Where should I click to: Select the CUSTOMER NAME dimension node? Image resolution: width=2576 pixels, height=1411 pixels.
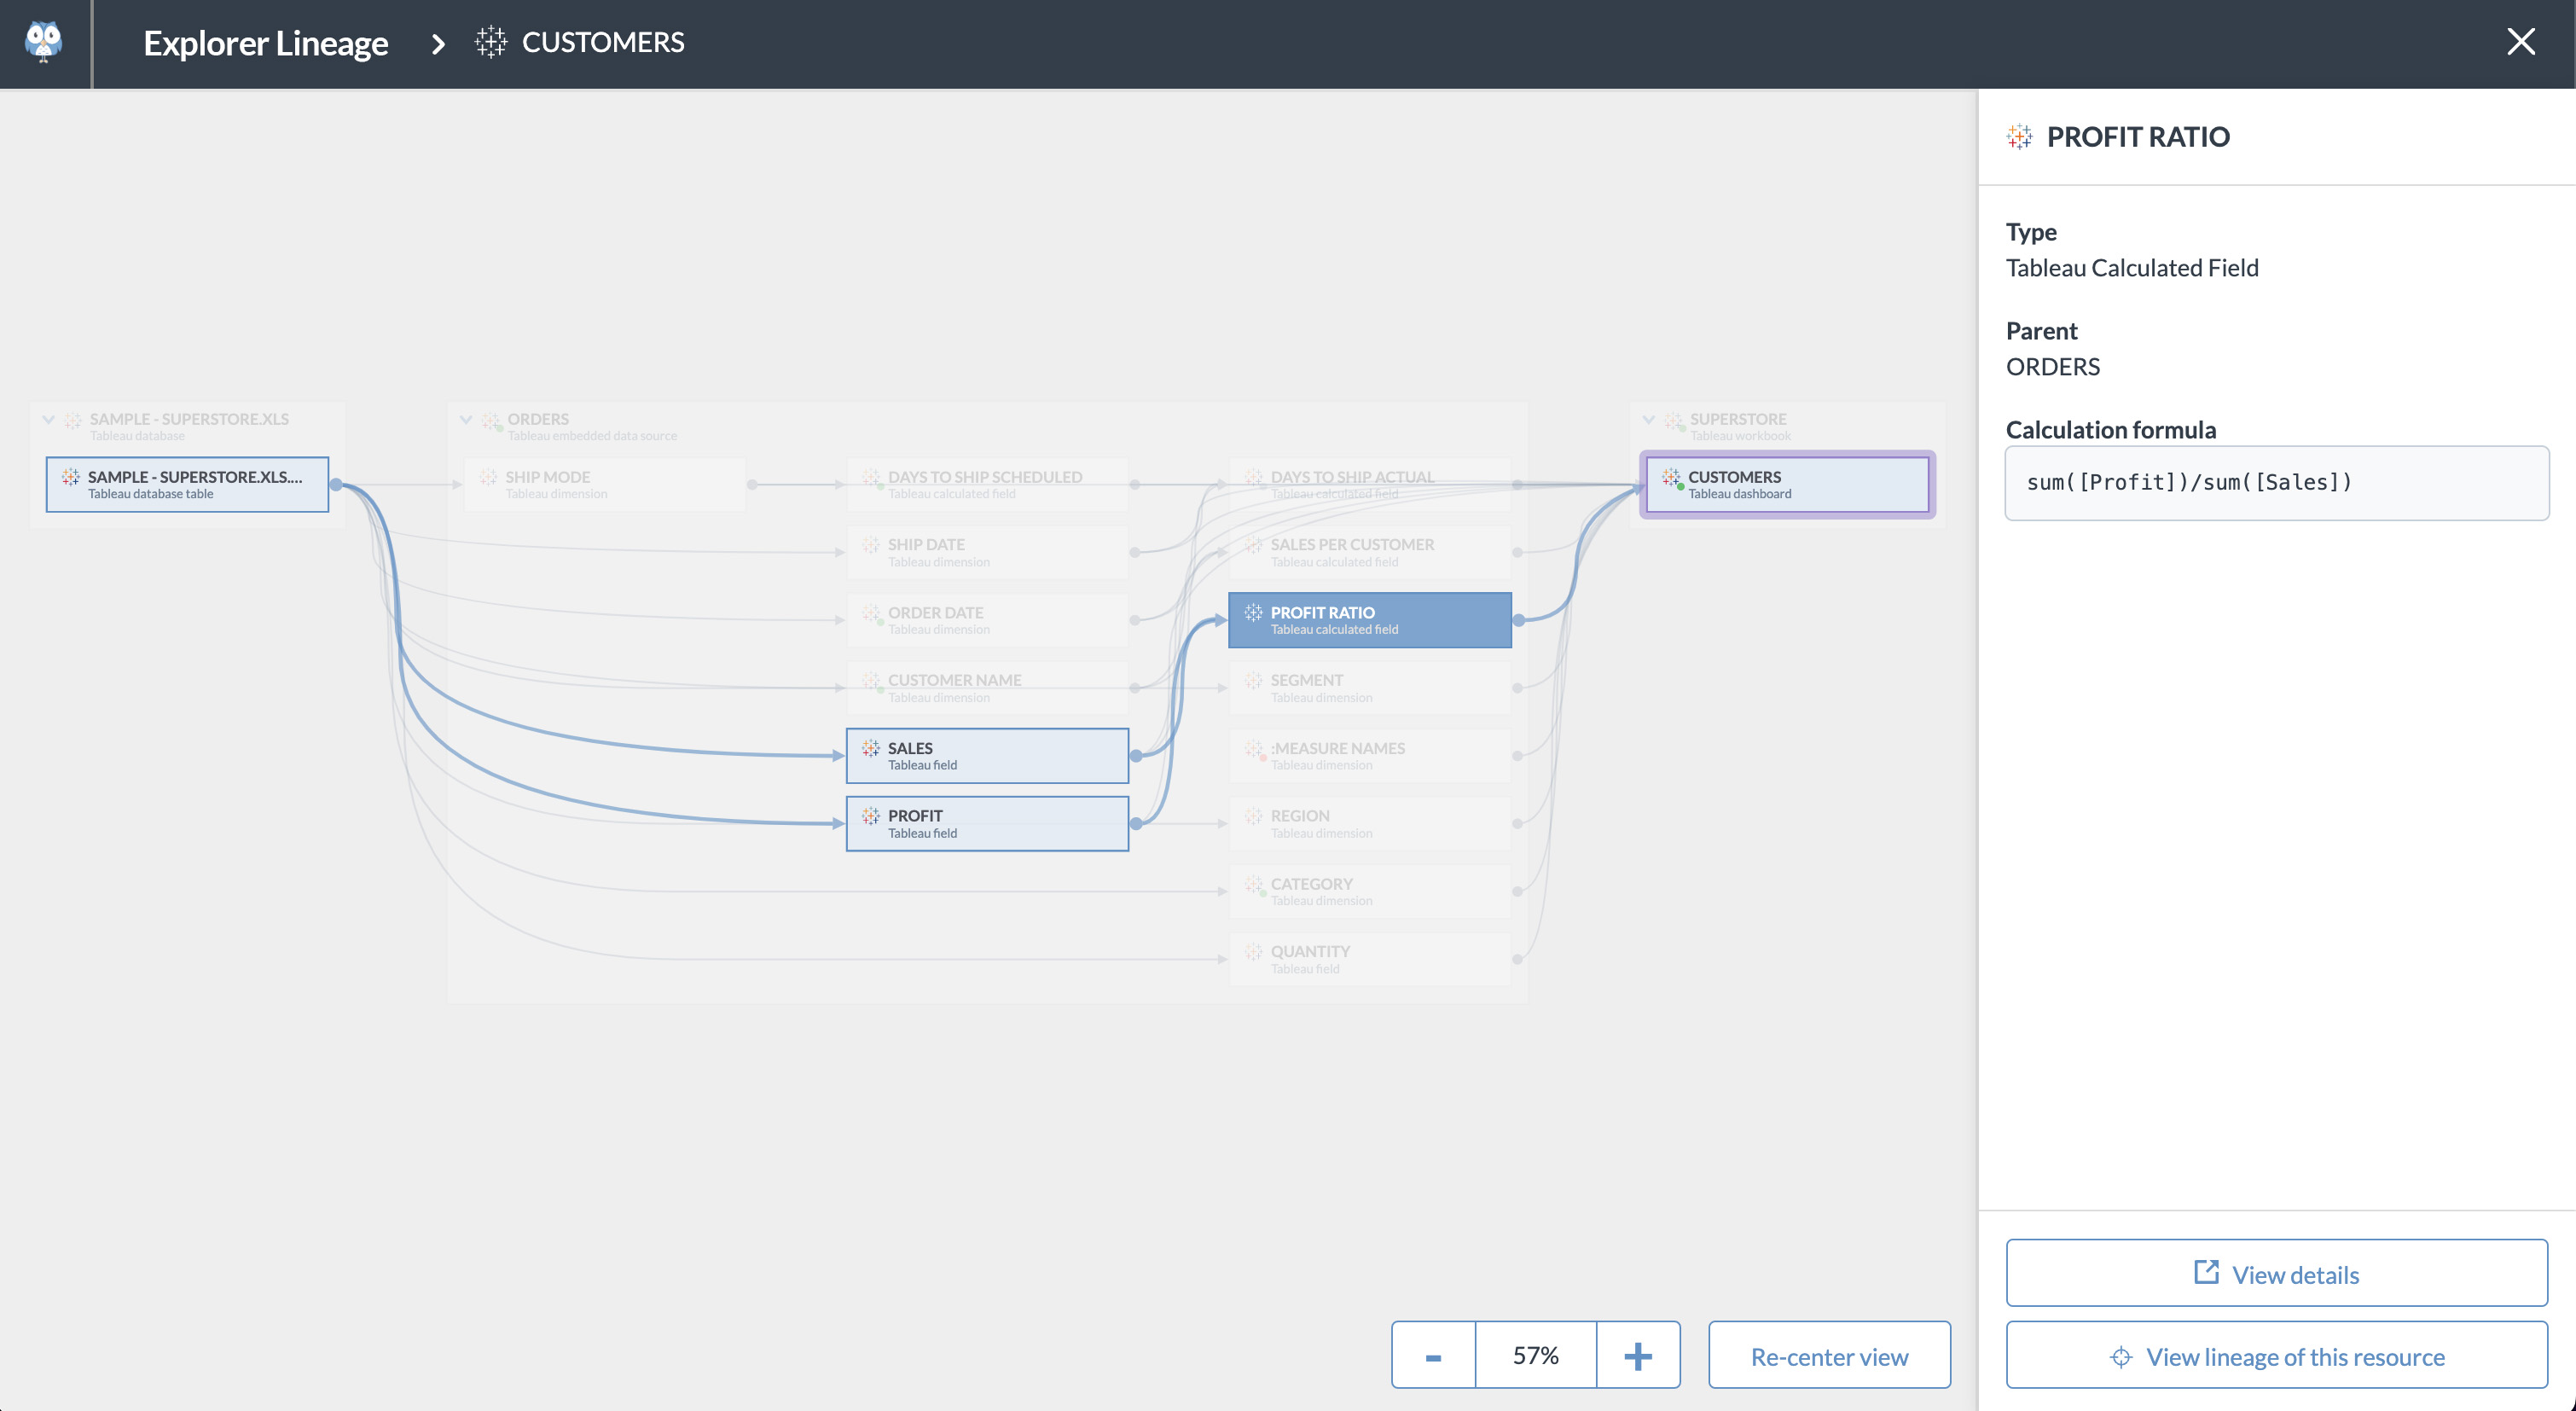pos(987,688)
